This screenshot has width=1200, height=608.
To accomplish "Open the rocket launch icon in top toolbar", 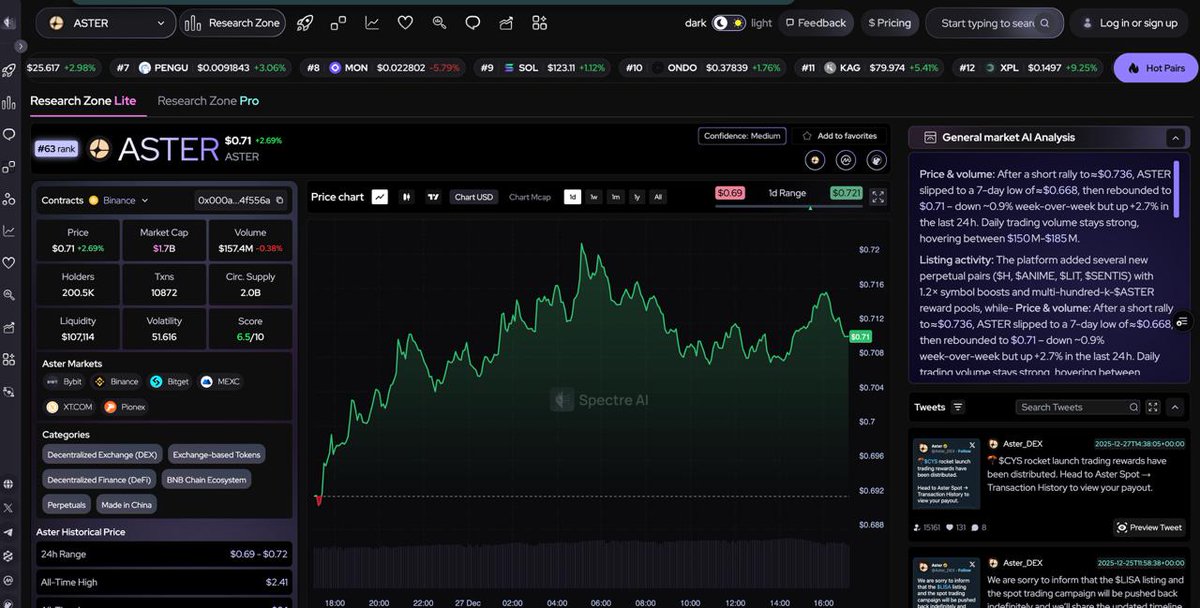I will pos(305,22).
